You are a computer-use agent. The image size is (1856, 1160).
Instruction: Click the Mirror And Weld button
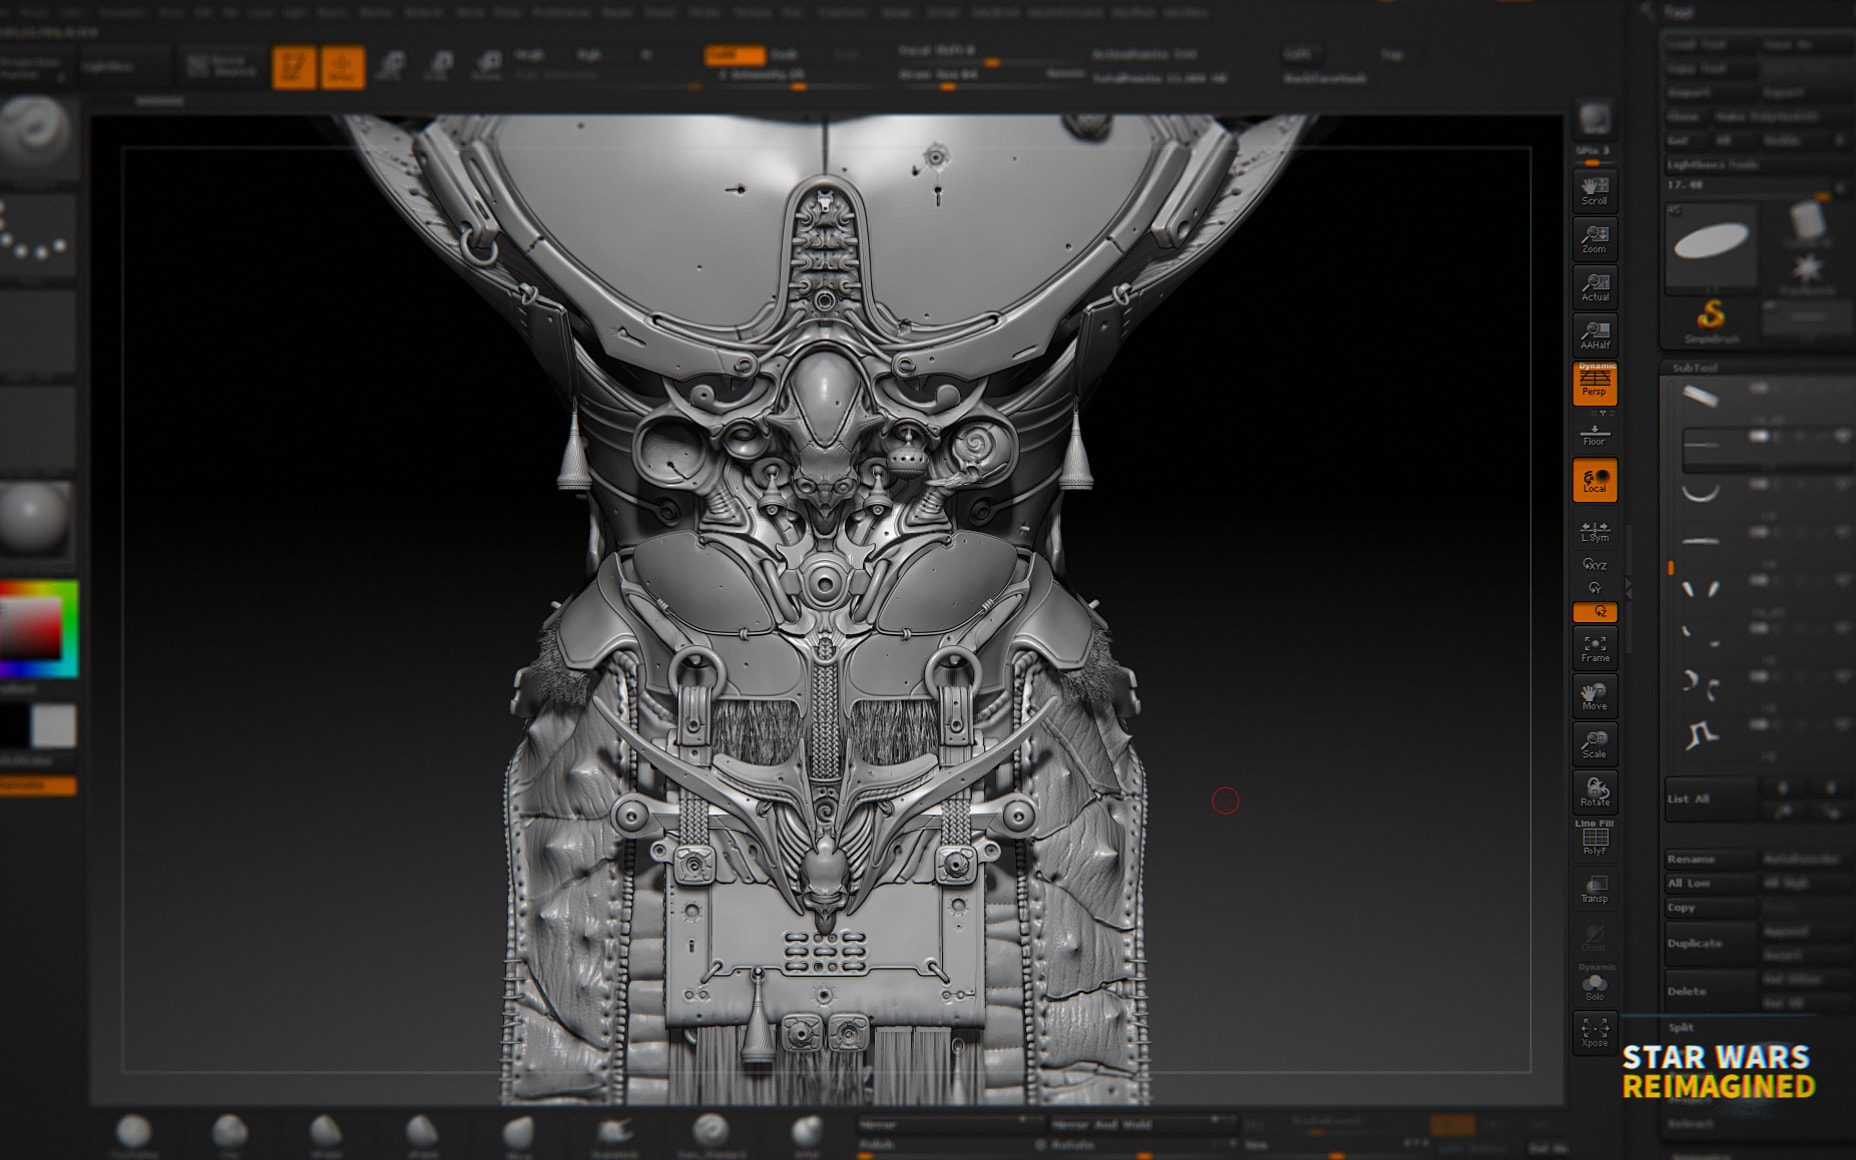click(1142, 1124)
